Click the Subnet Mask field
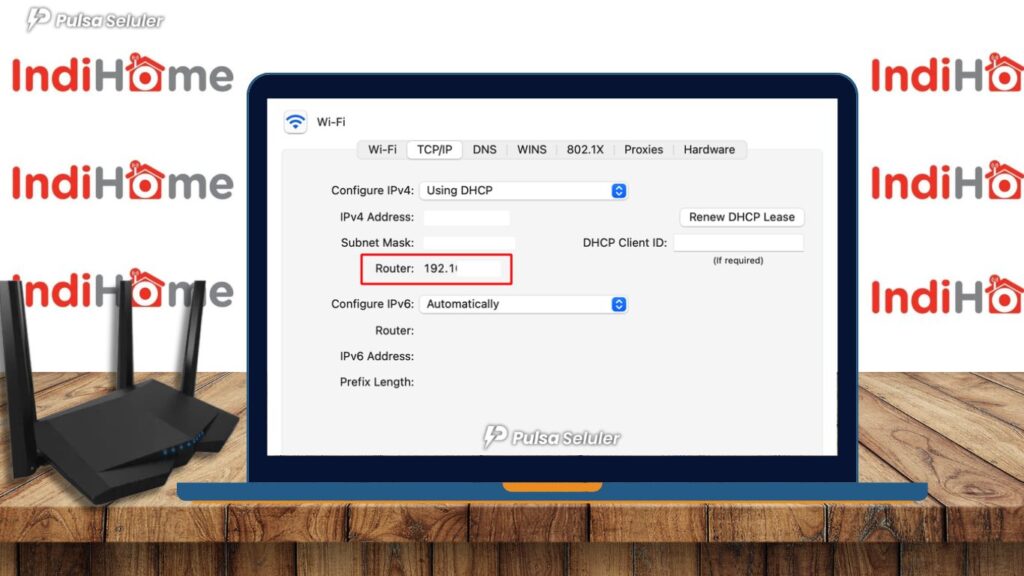Image resolution: width=1024 pixels, height=576 pixels. (x=467, y=242)
